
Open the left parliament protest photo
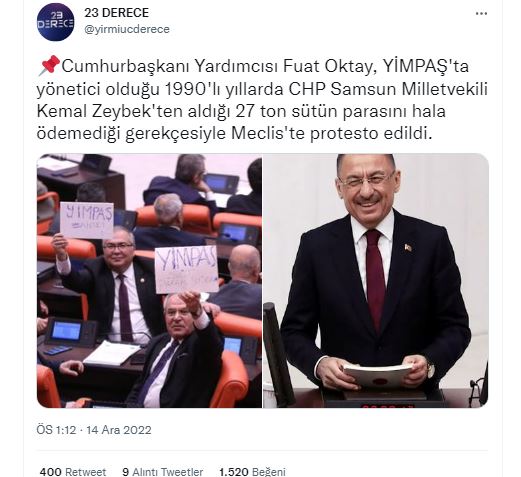click(149, 280)
